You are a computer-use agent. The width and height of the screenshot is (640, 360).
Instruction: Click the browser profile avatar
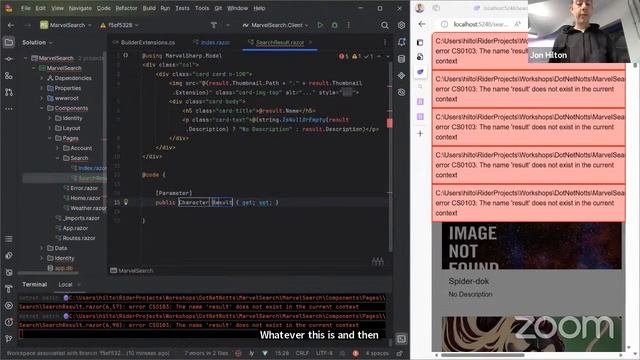(420, 8)
